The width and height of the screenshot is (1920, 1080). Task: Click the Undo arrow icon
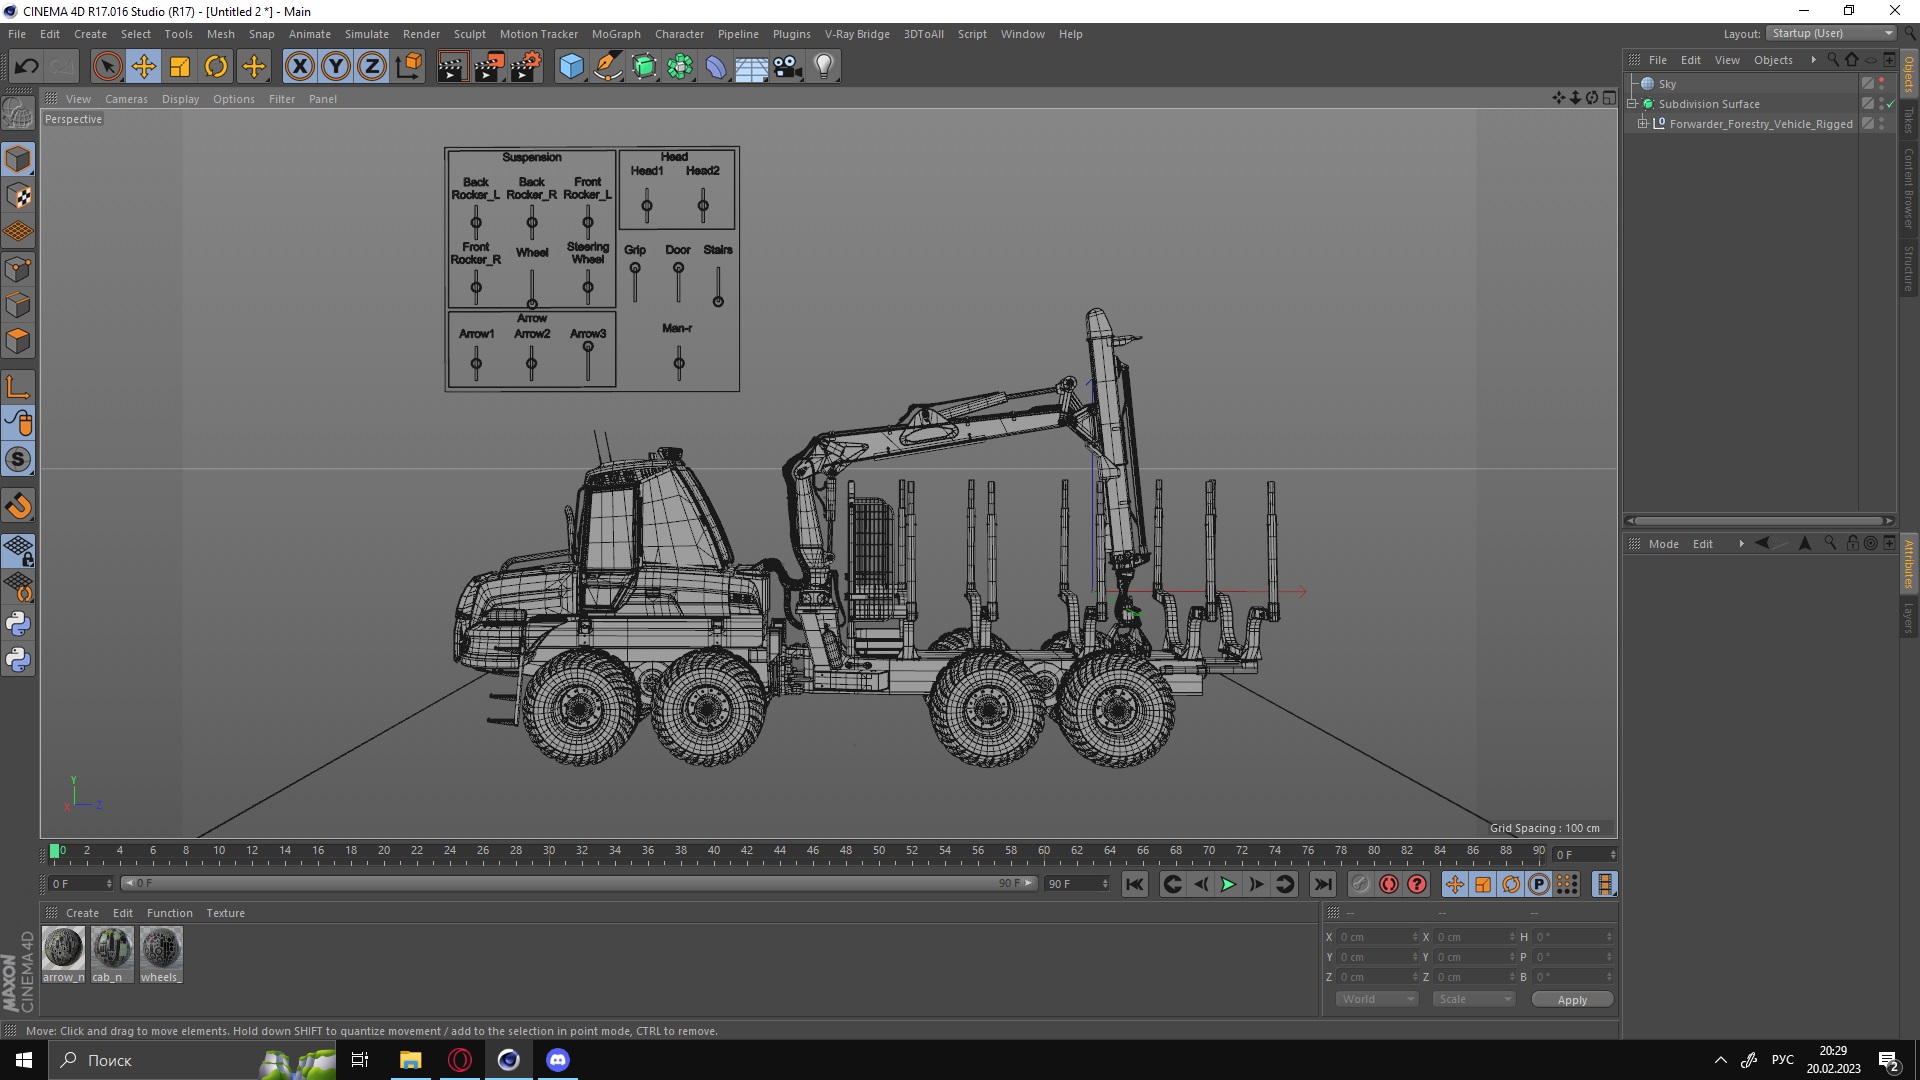coord(26,67)
